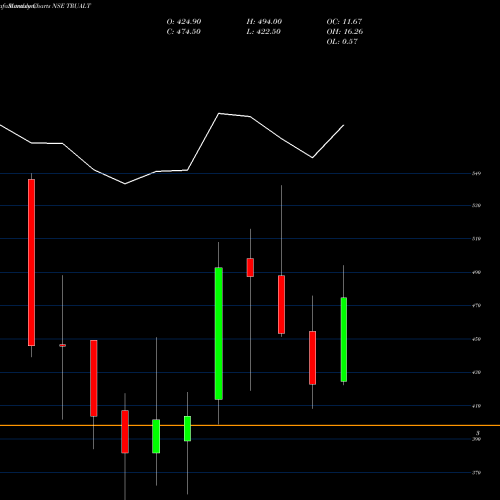Select the tallest red candle body
Image resolution: width=500 pixels, height=500 pixels.
[x=31, y=262]
